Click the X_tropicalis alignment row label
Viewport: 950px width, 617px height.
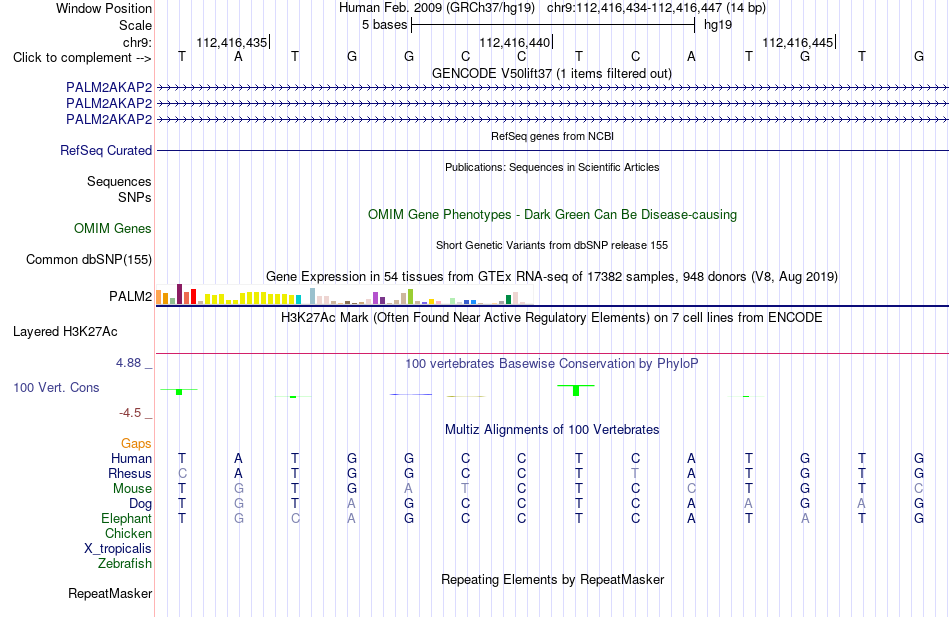tap(118, 549)
